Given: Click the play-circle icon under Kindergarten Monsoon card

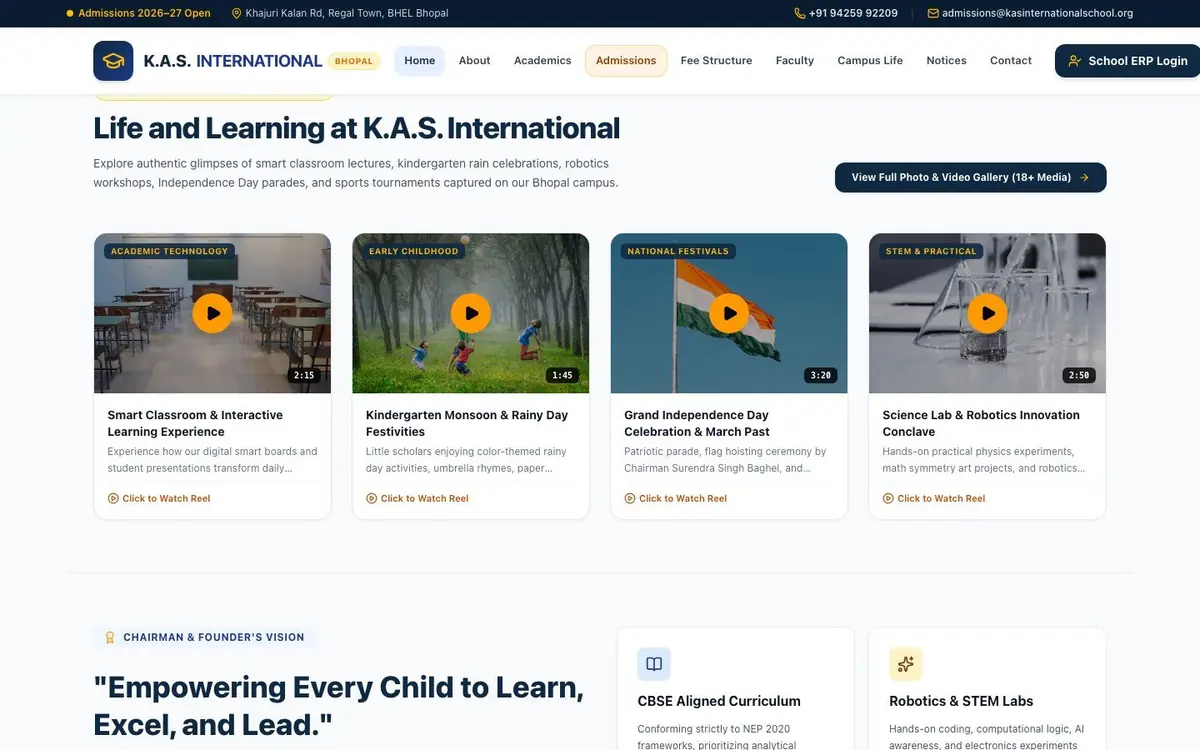Looking at the screenshot, I should [x=372, y=498].
